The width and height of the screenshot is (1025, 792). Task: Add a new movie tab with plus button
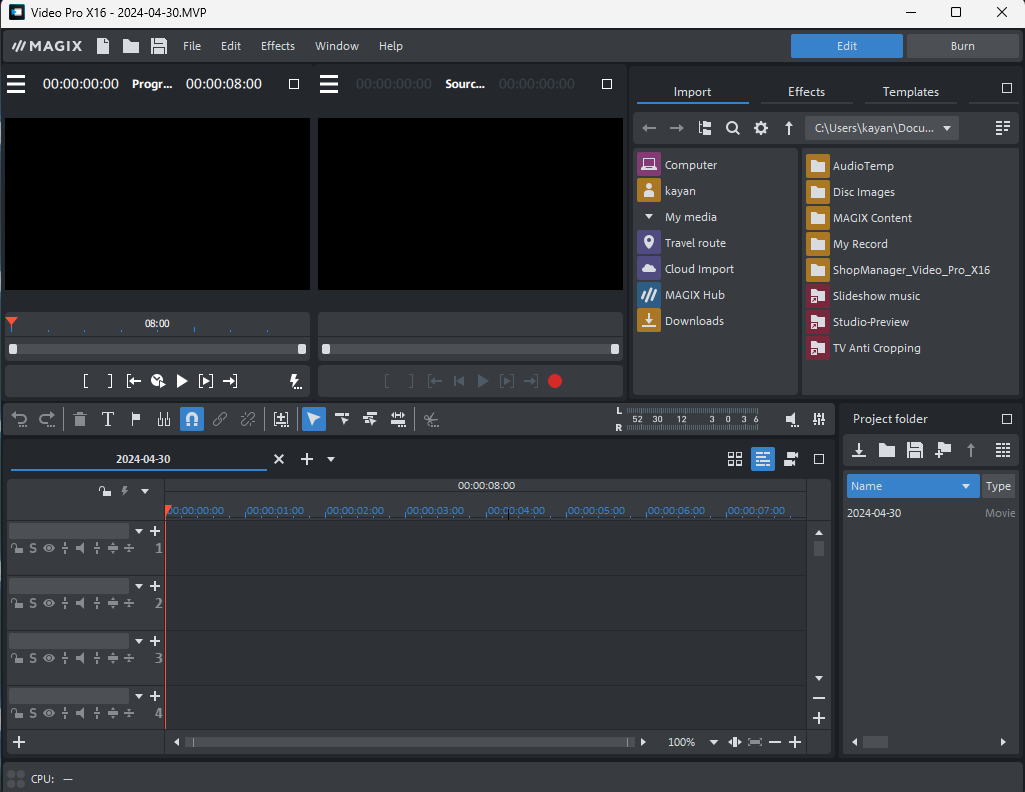tap(307, 459)
